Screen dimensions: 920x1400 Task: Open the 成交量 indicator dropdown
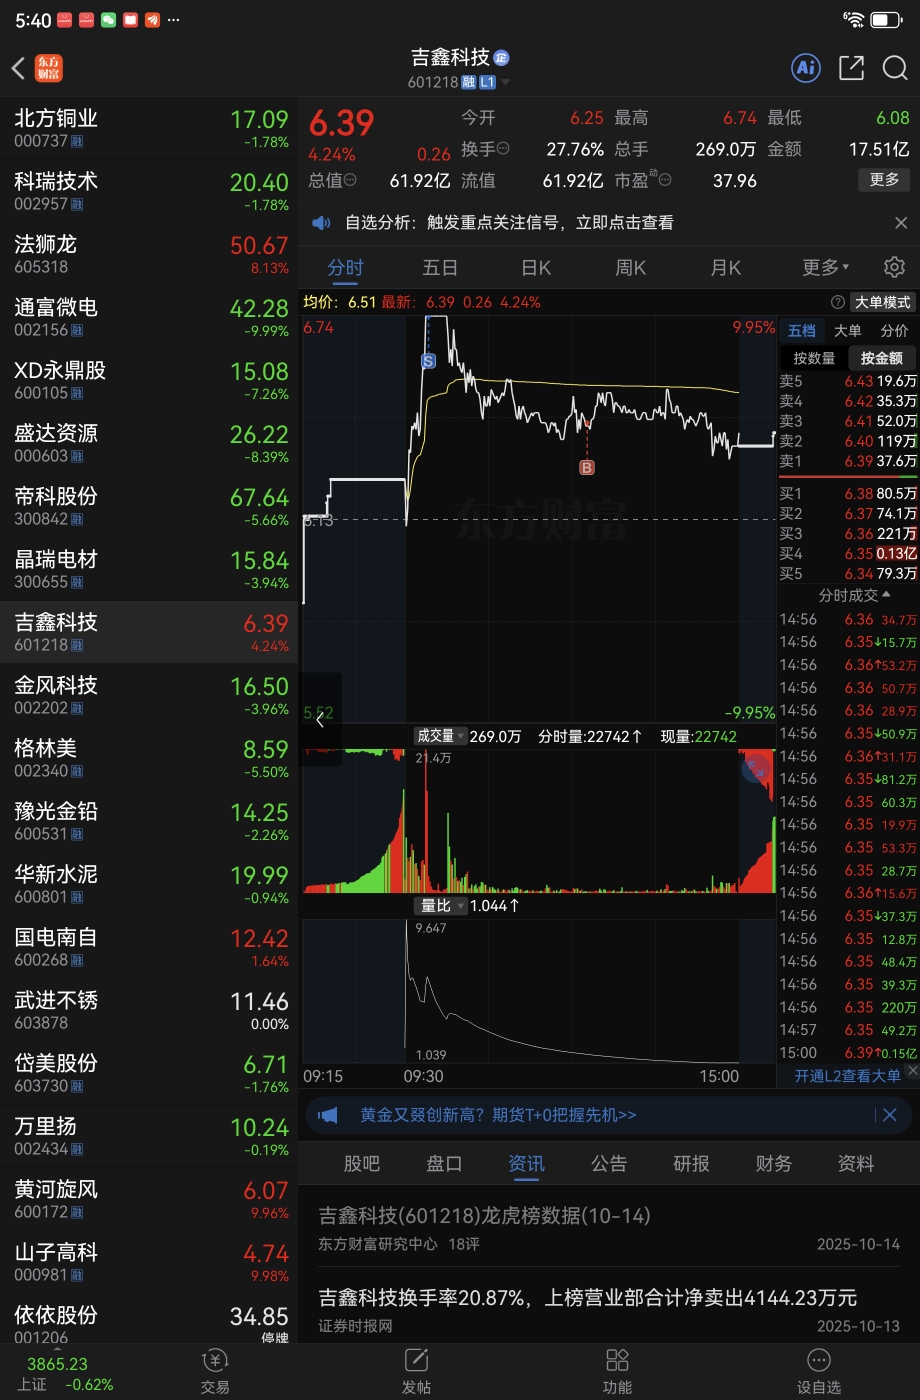441,736
